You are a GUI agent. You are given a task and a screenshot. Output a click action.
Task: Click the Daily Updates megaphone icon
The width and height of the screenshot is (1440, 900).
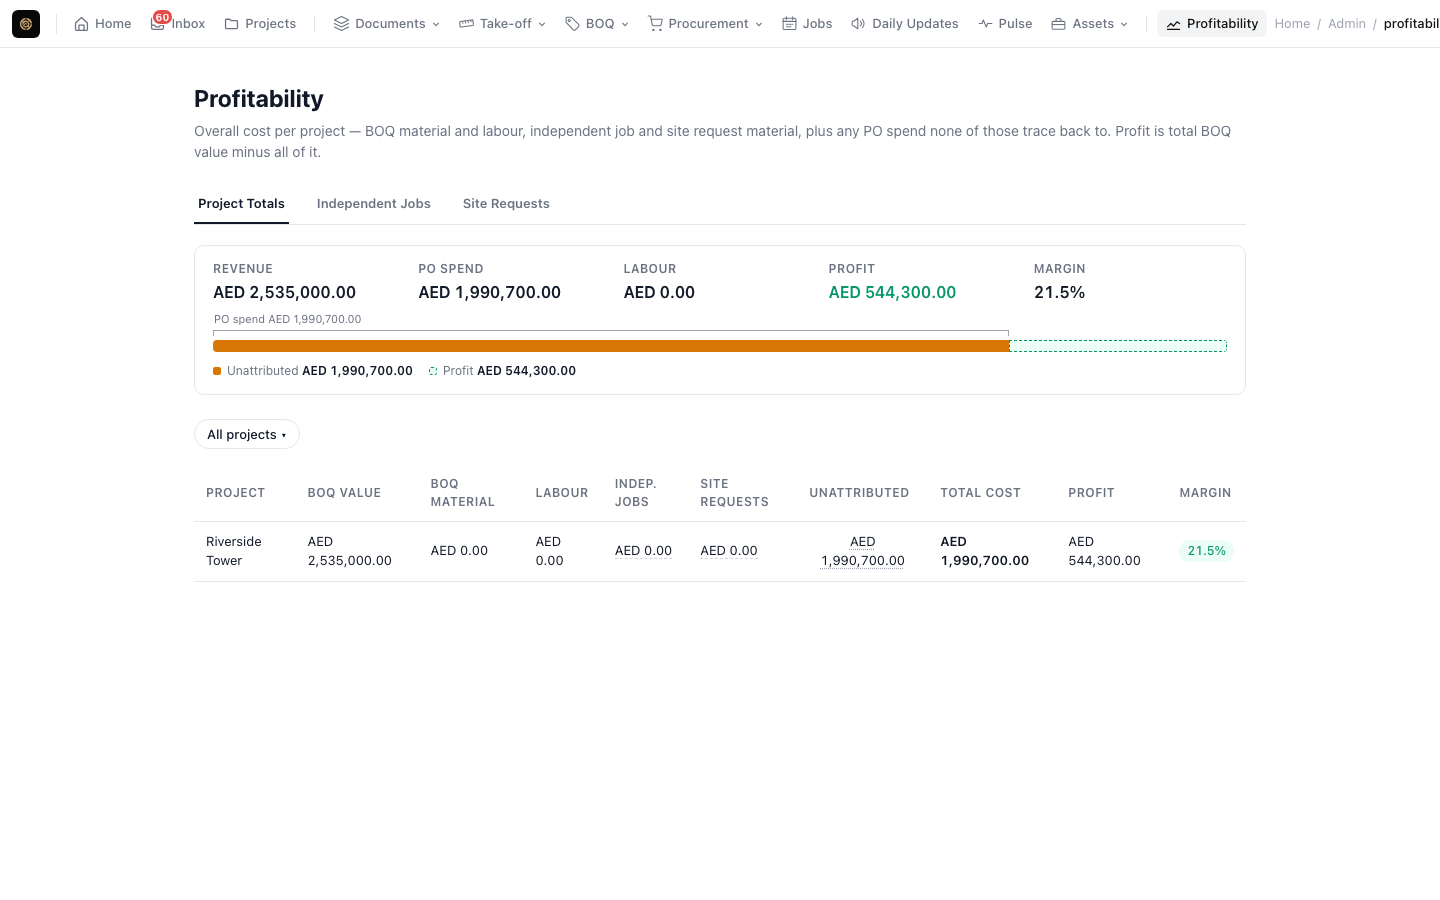coord(858,24)
